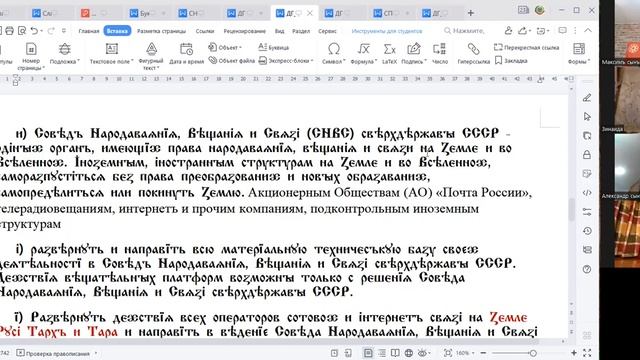
Task: Insert Дата и время
Action: 187,53
